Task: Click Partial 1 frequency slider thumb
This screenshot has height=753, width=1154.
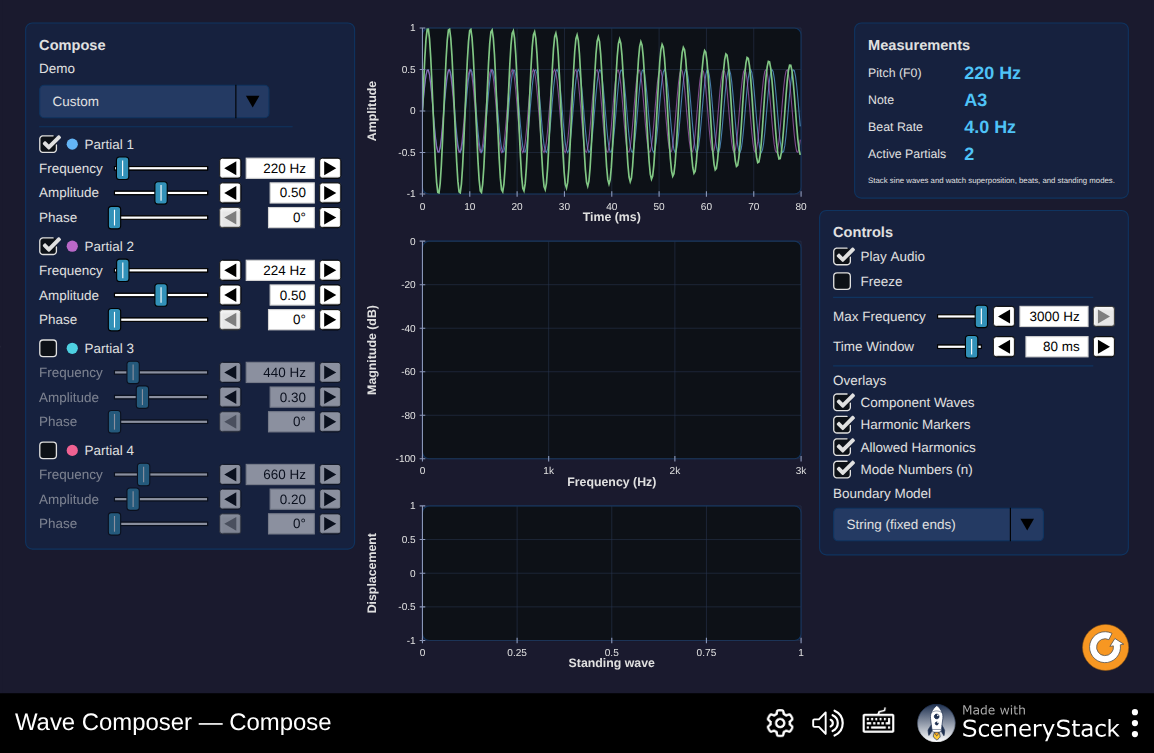Action: click(123, 169)
